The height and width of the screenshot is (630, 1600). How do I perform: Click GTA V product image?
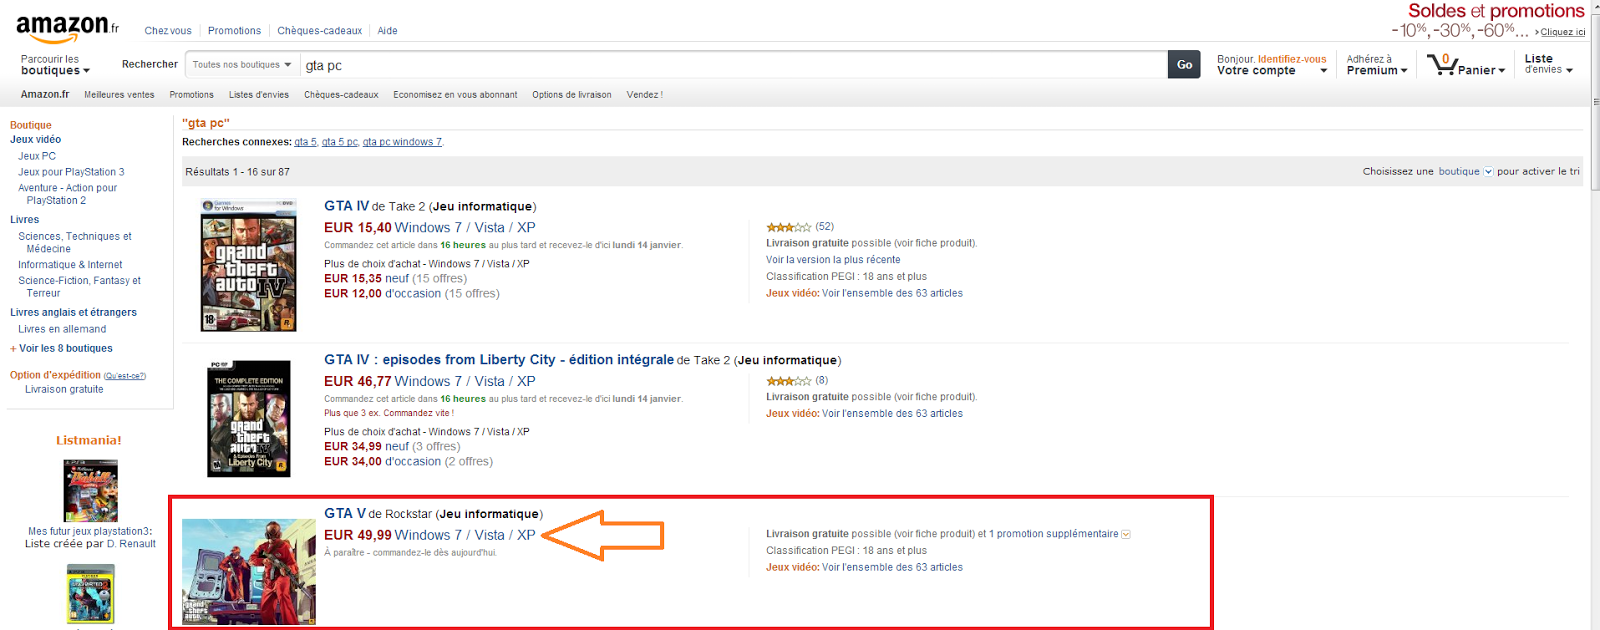[248, 572]
